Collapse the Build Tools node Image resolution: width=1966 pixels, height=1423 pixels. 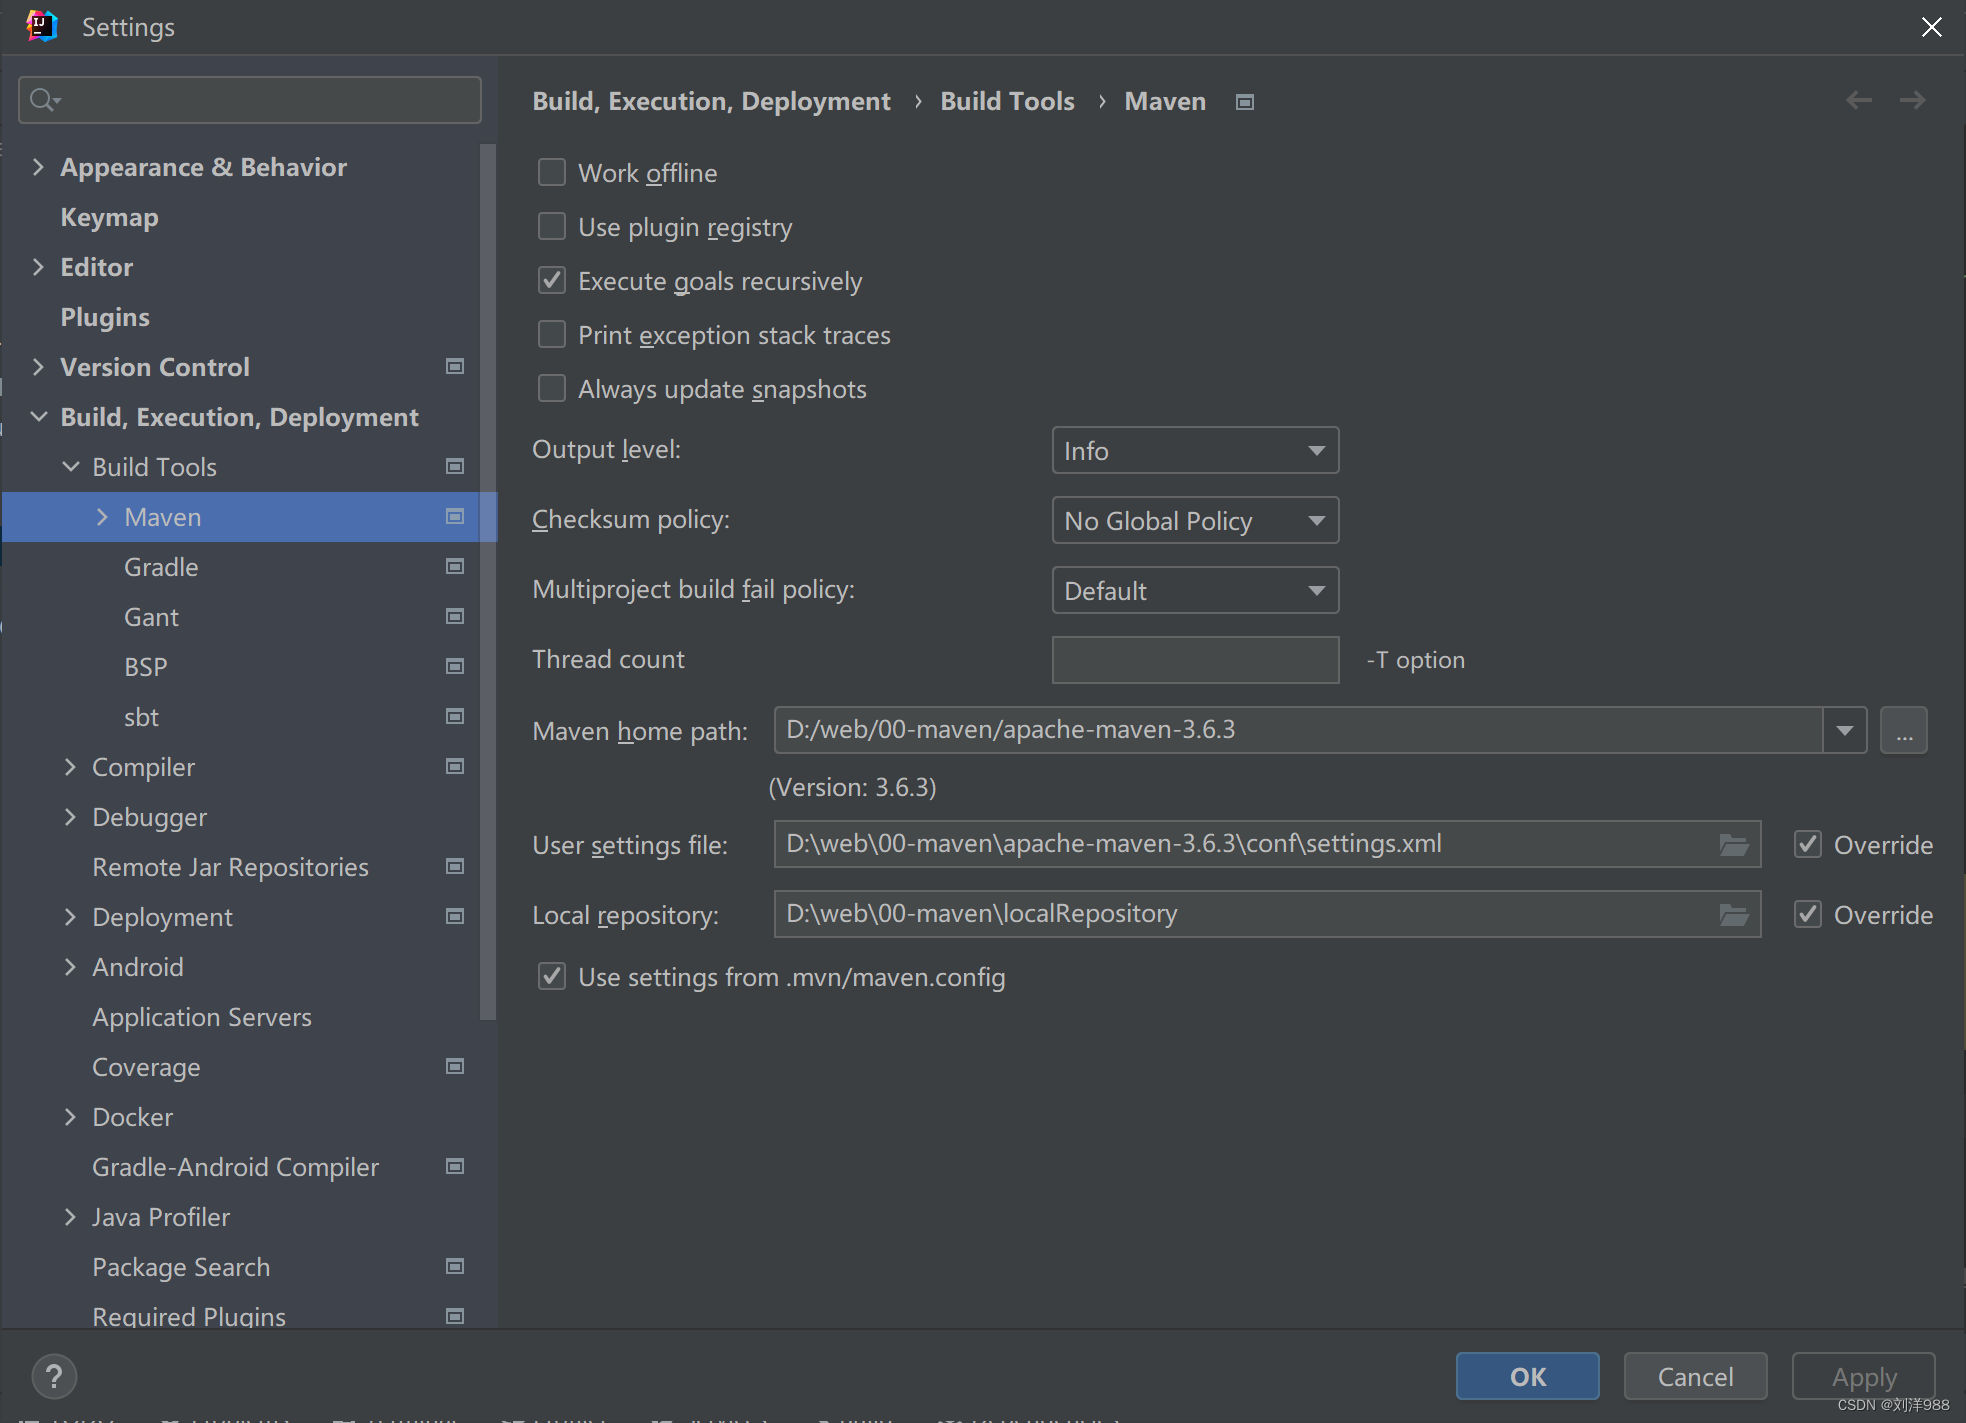pyautogui.click(x=70, y=467)
